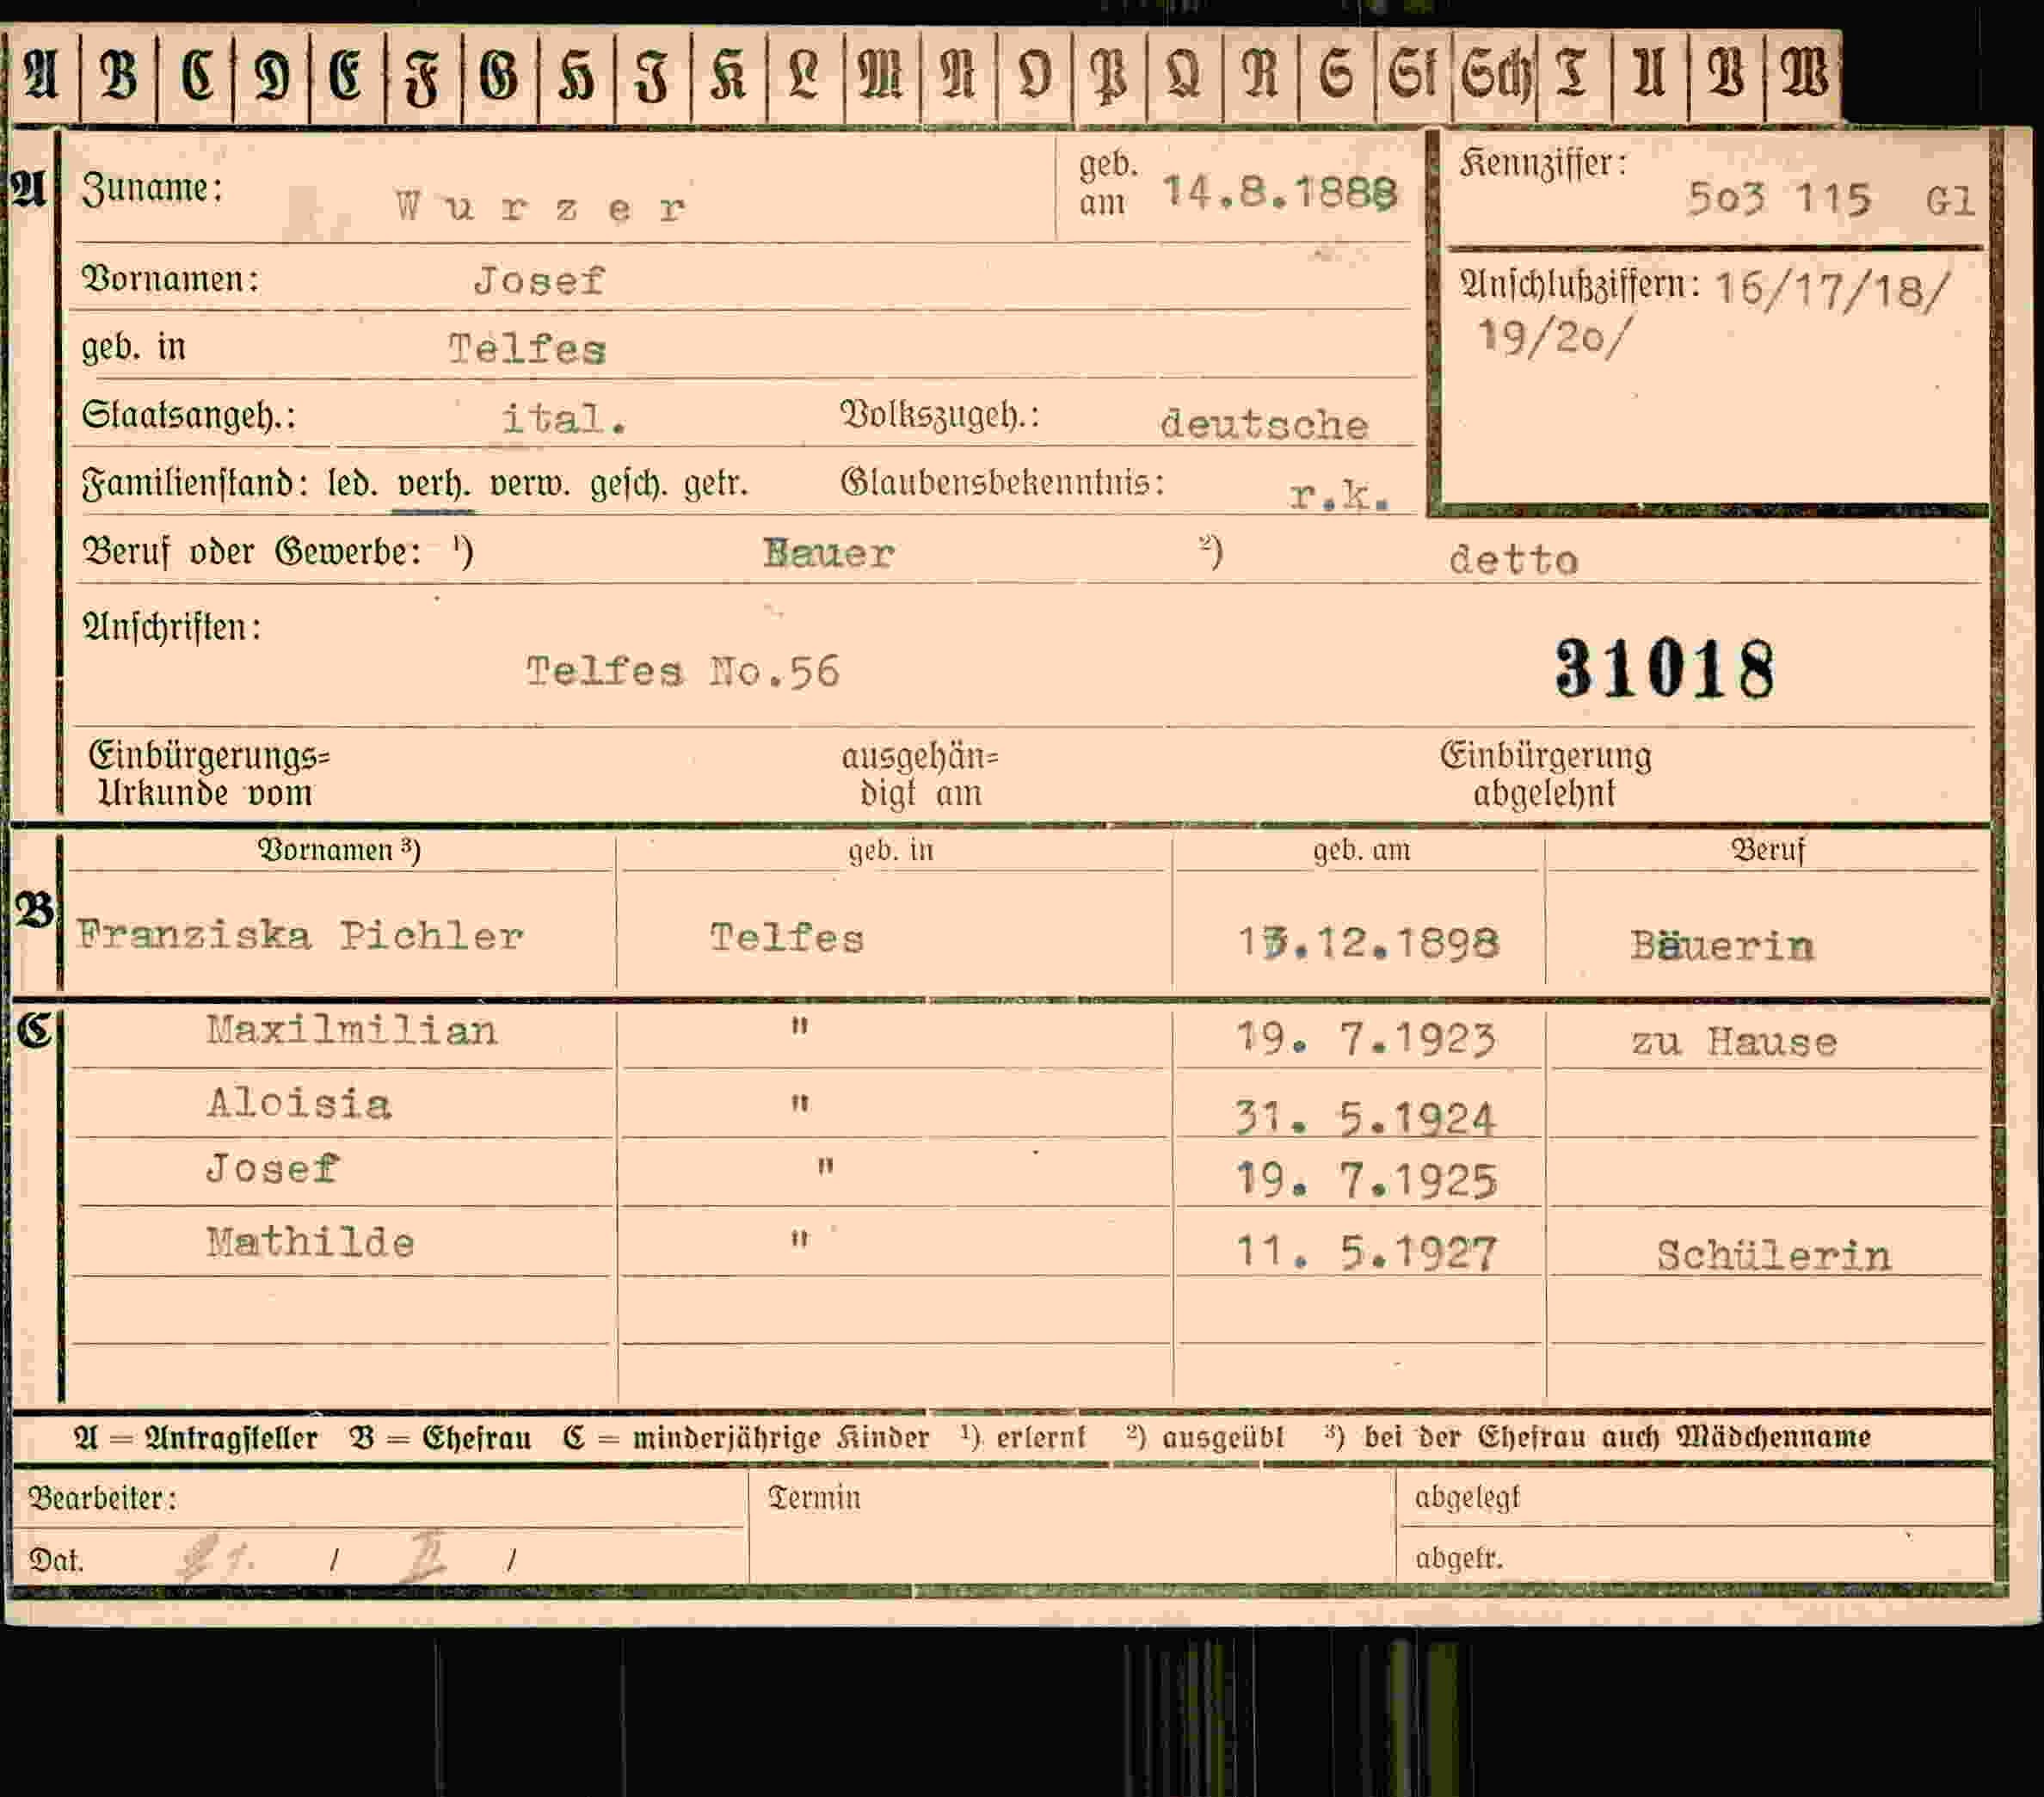Select the index tab for letter K
Screen dimensions: 2044x1797
point(729,76)
